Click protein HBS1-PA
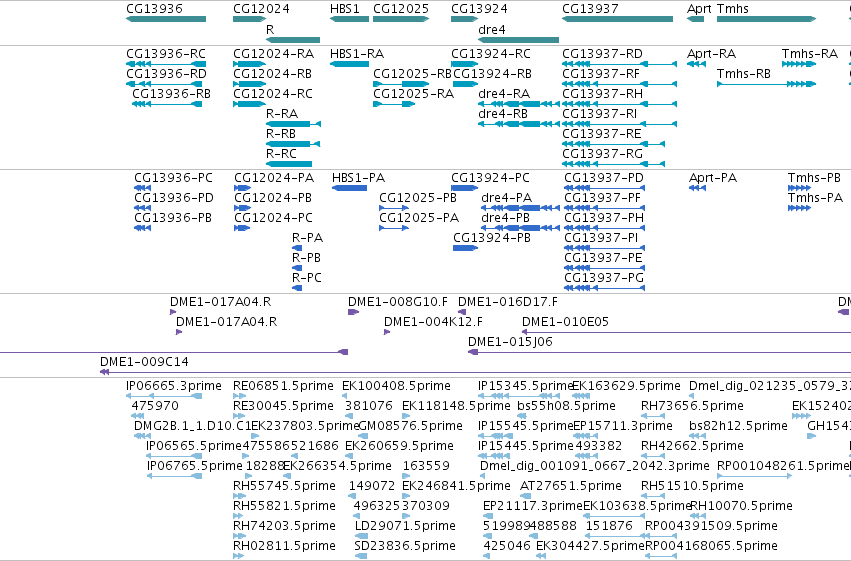This screenshot has width=851, height=561. click(x=350, y=188)
